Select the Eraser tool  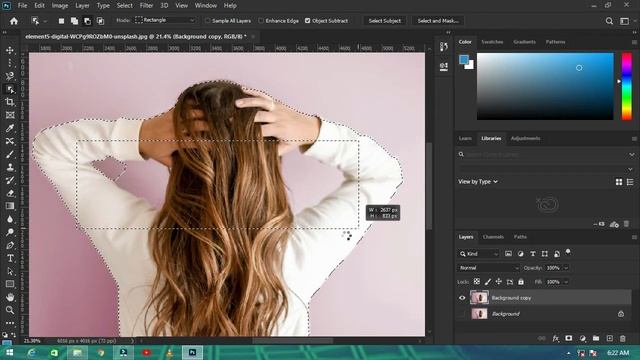(10, 193)
